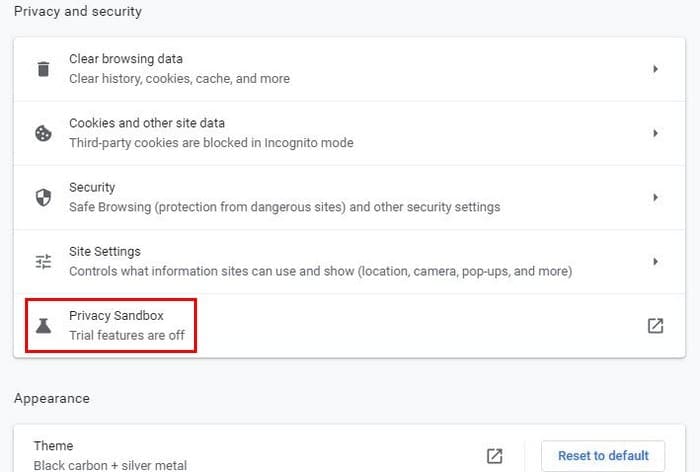Expand the Site Settings row arrow
Image resolution: width=700 pixels, height=472 pixels.
pyautogui.click(x=655, y=261)
